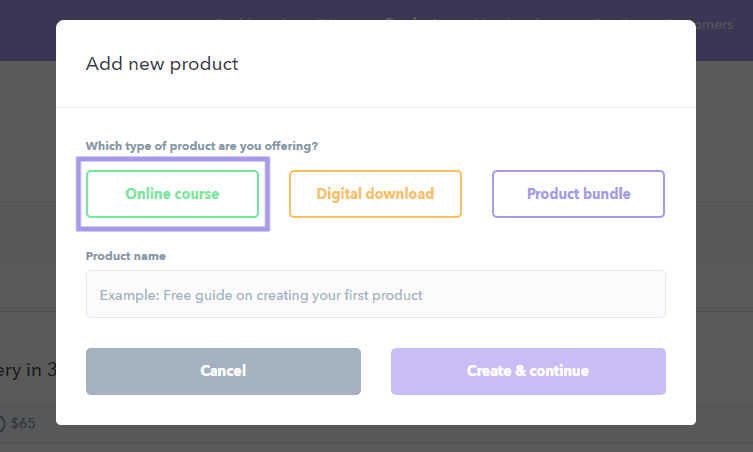Image resolution: width=753 pixels, height=452 pixels.
Task: Click the orange-outlined download type button
Action: tap(375, 194)
